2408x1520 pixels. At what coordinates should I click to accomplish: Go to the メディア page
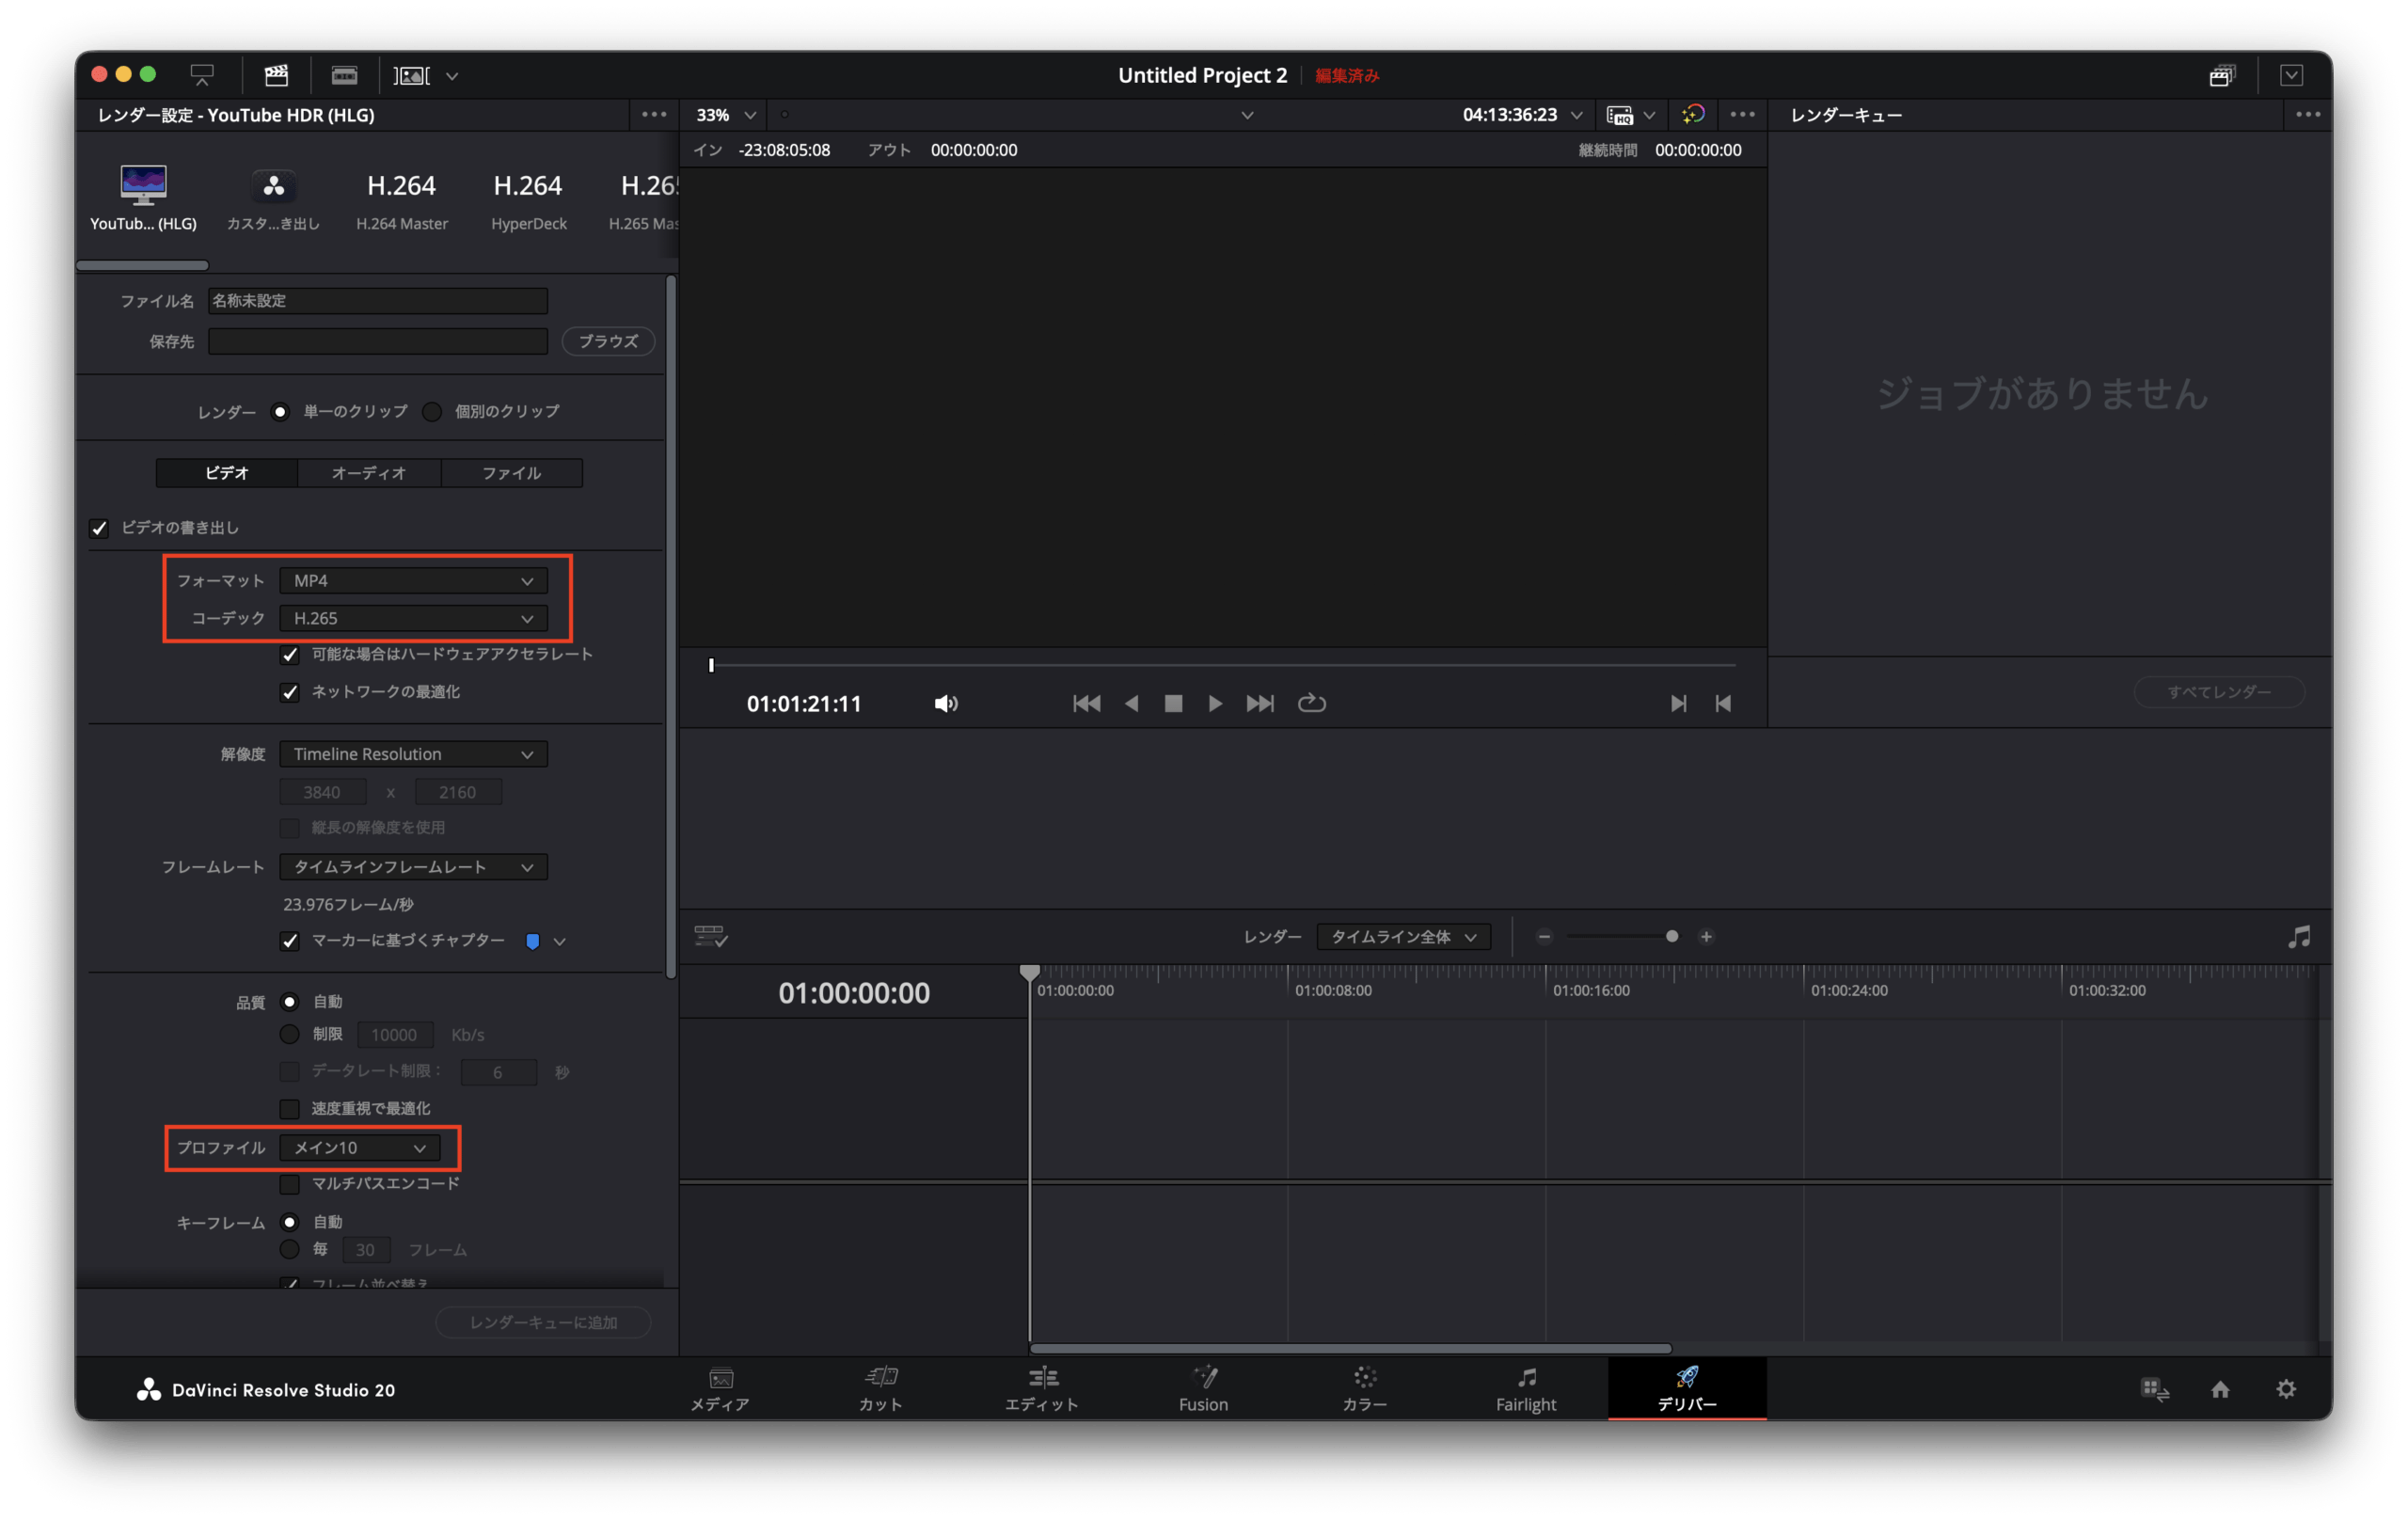(720, 1389)
